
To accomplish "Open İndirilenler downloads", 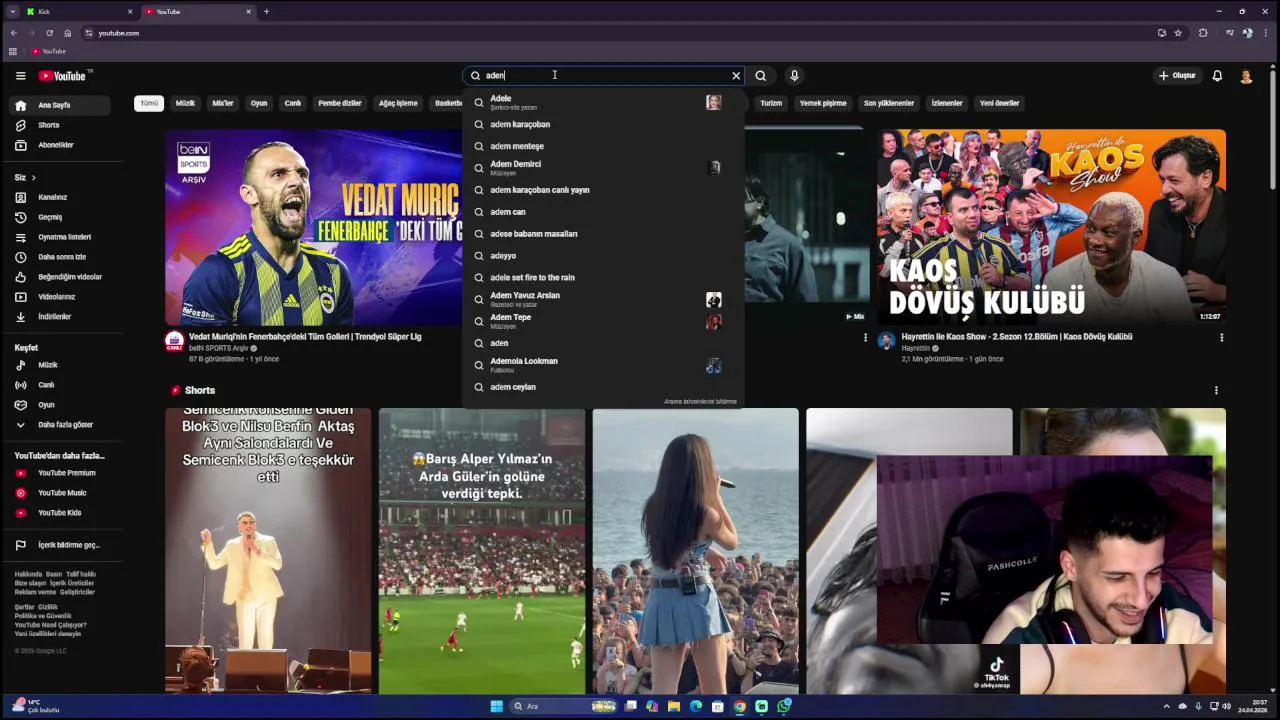I will click(59, 317).
